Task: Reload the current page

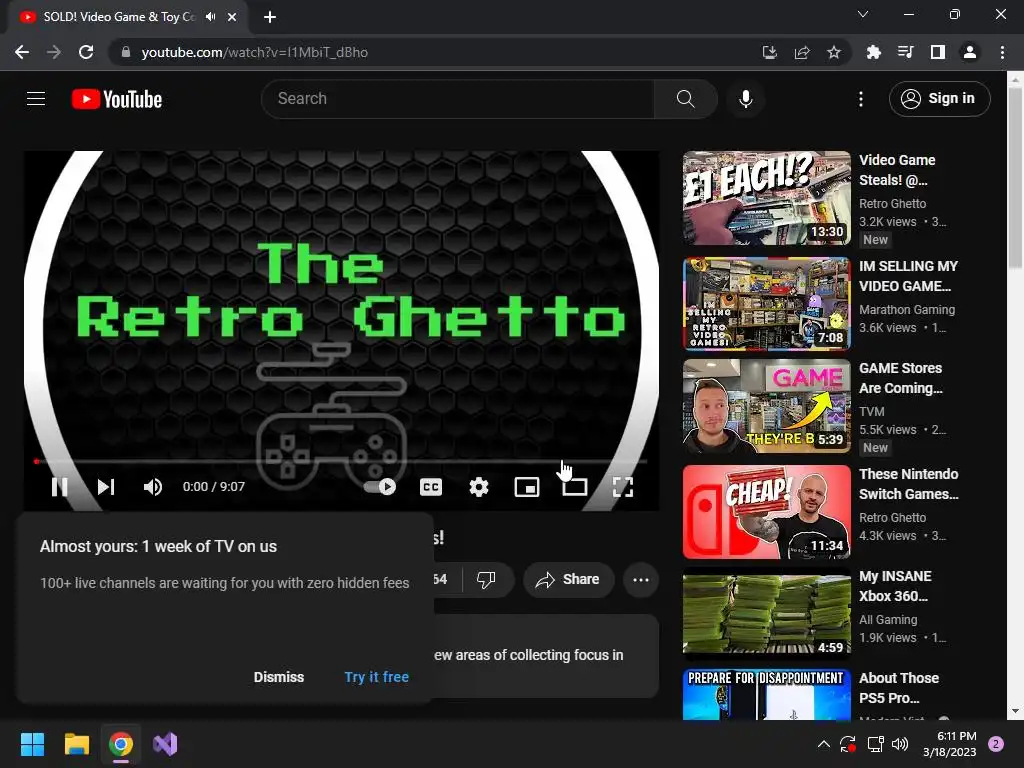Action: point(86,52)
